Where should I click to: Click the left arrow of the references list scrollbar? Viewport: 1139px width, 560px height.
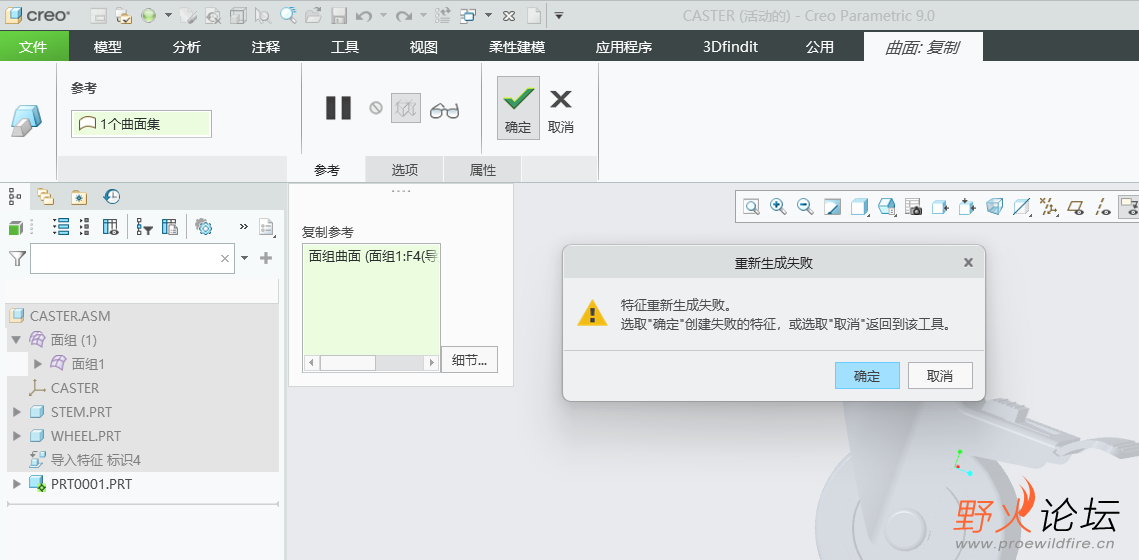[x=311, y=362]
